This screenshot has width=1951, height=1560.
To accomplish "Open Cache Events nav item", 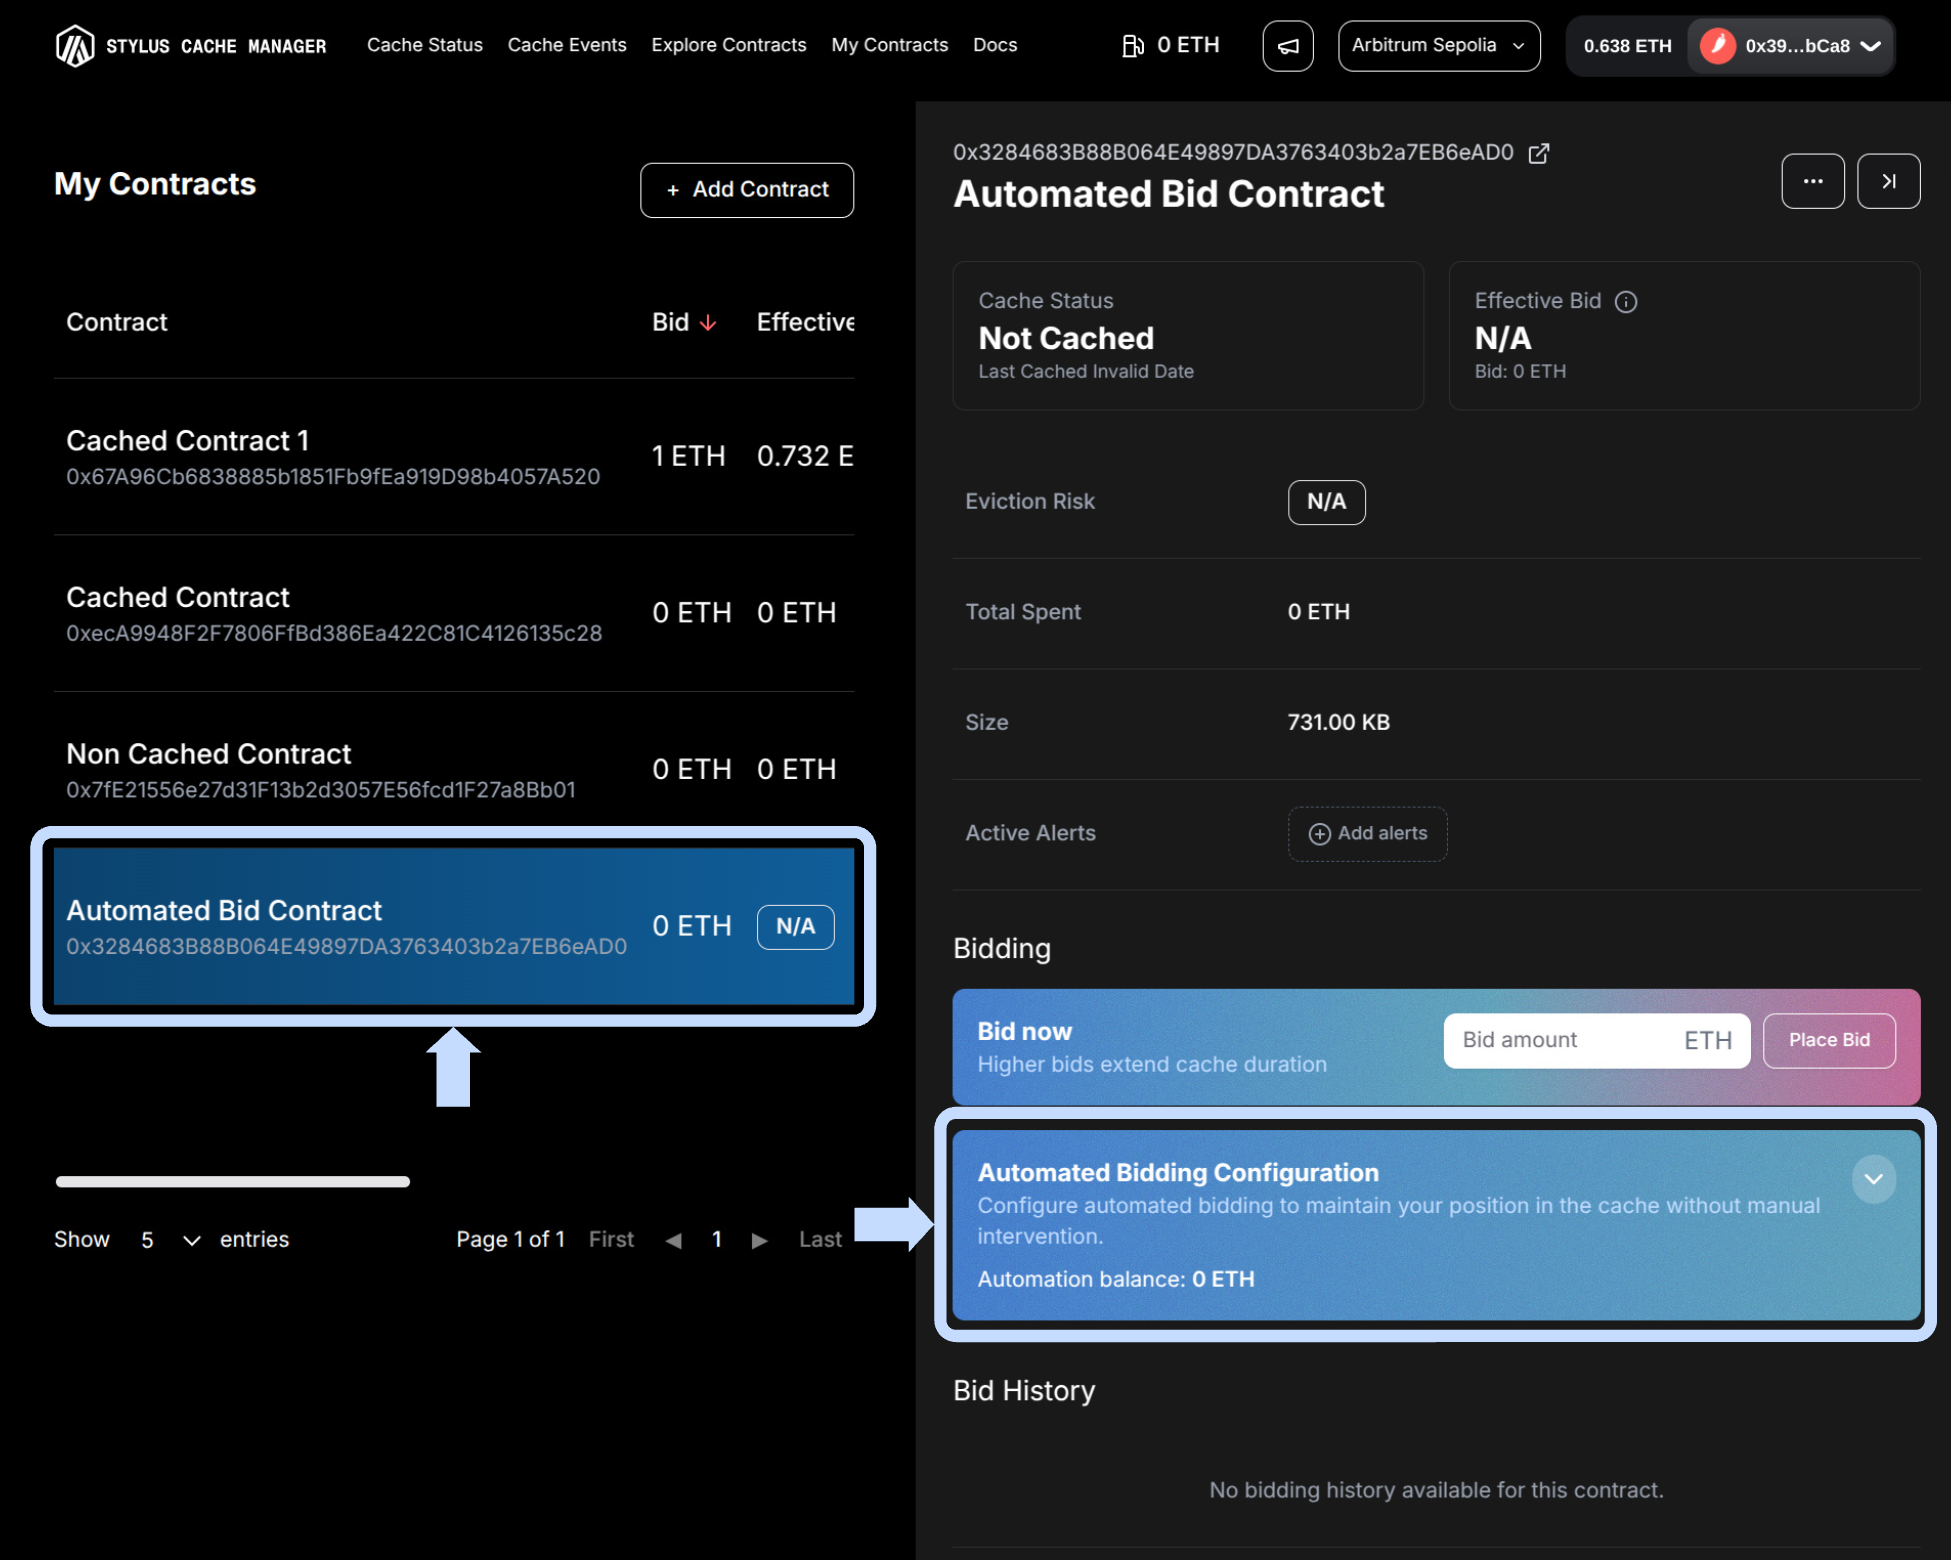I will 567,45.
